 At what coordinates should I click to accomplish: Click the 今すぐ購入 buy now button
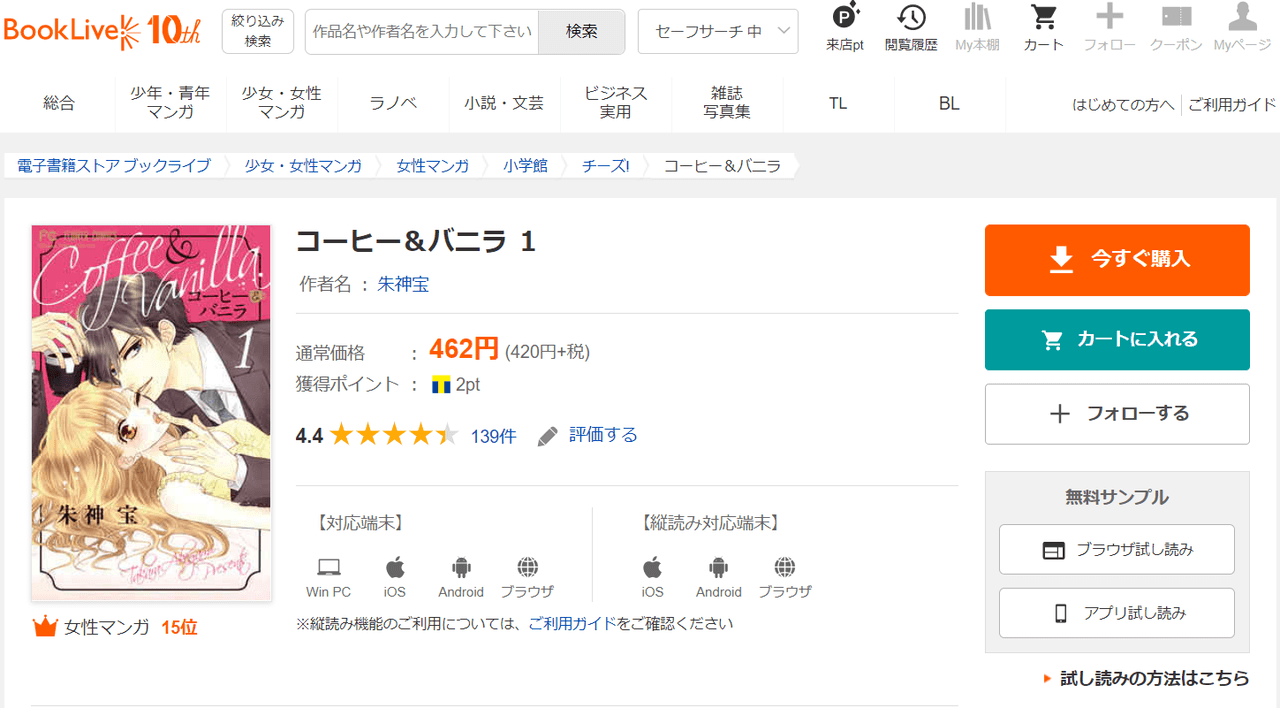pyautogui.click(x=1117, y=260)
